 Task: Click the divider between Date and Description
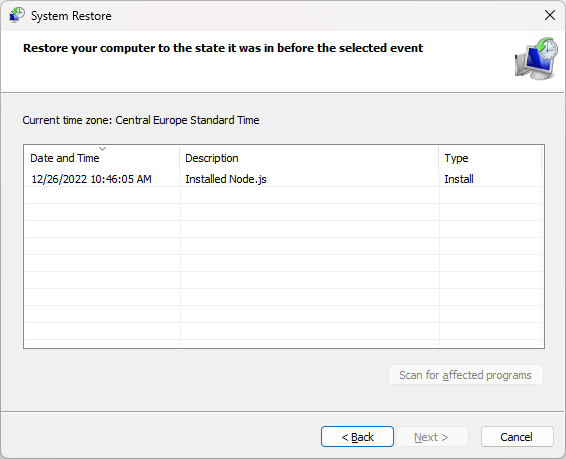[x=179, y=158]
